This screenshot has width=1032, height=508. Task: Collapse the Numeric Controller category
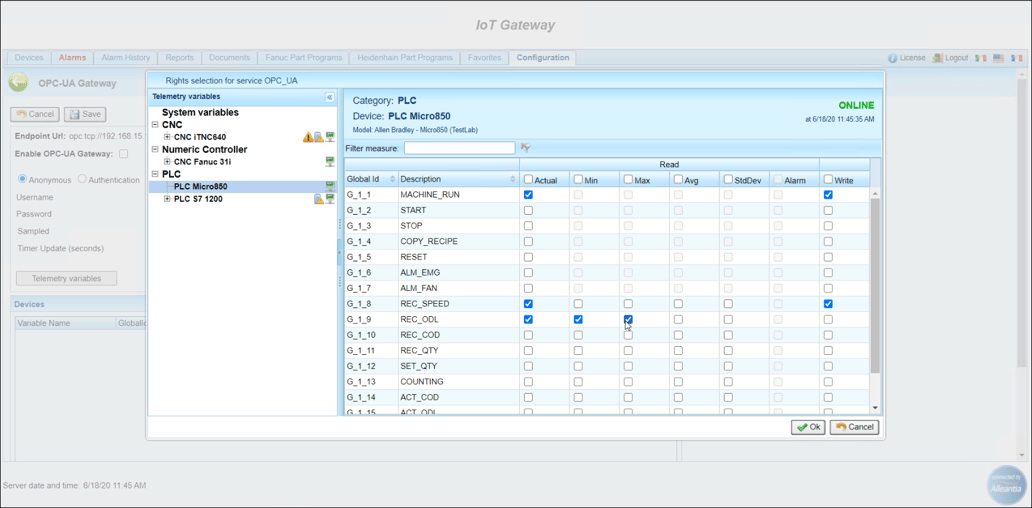155,150
